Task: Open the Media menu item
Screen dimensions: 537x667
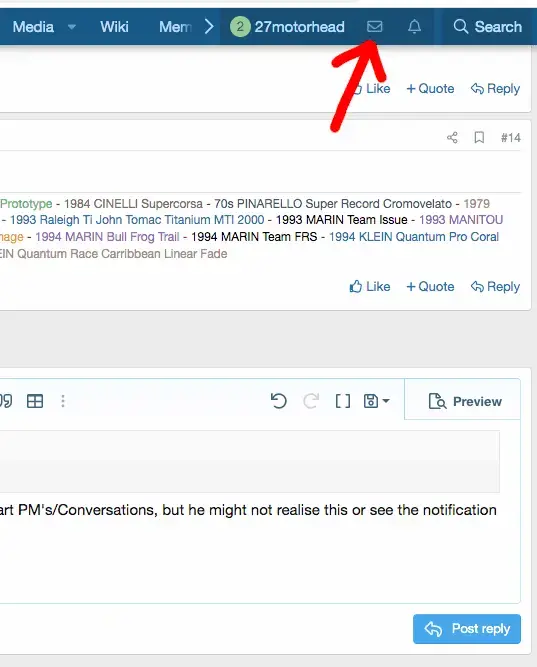Action: (33, 27)
